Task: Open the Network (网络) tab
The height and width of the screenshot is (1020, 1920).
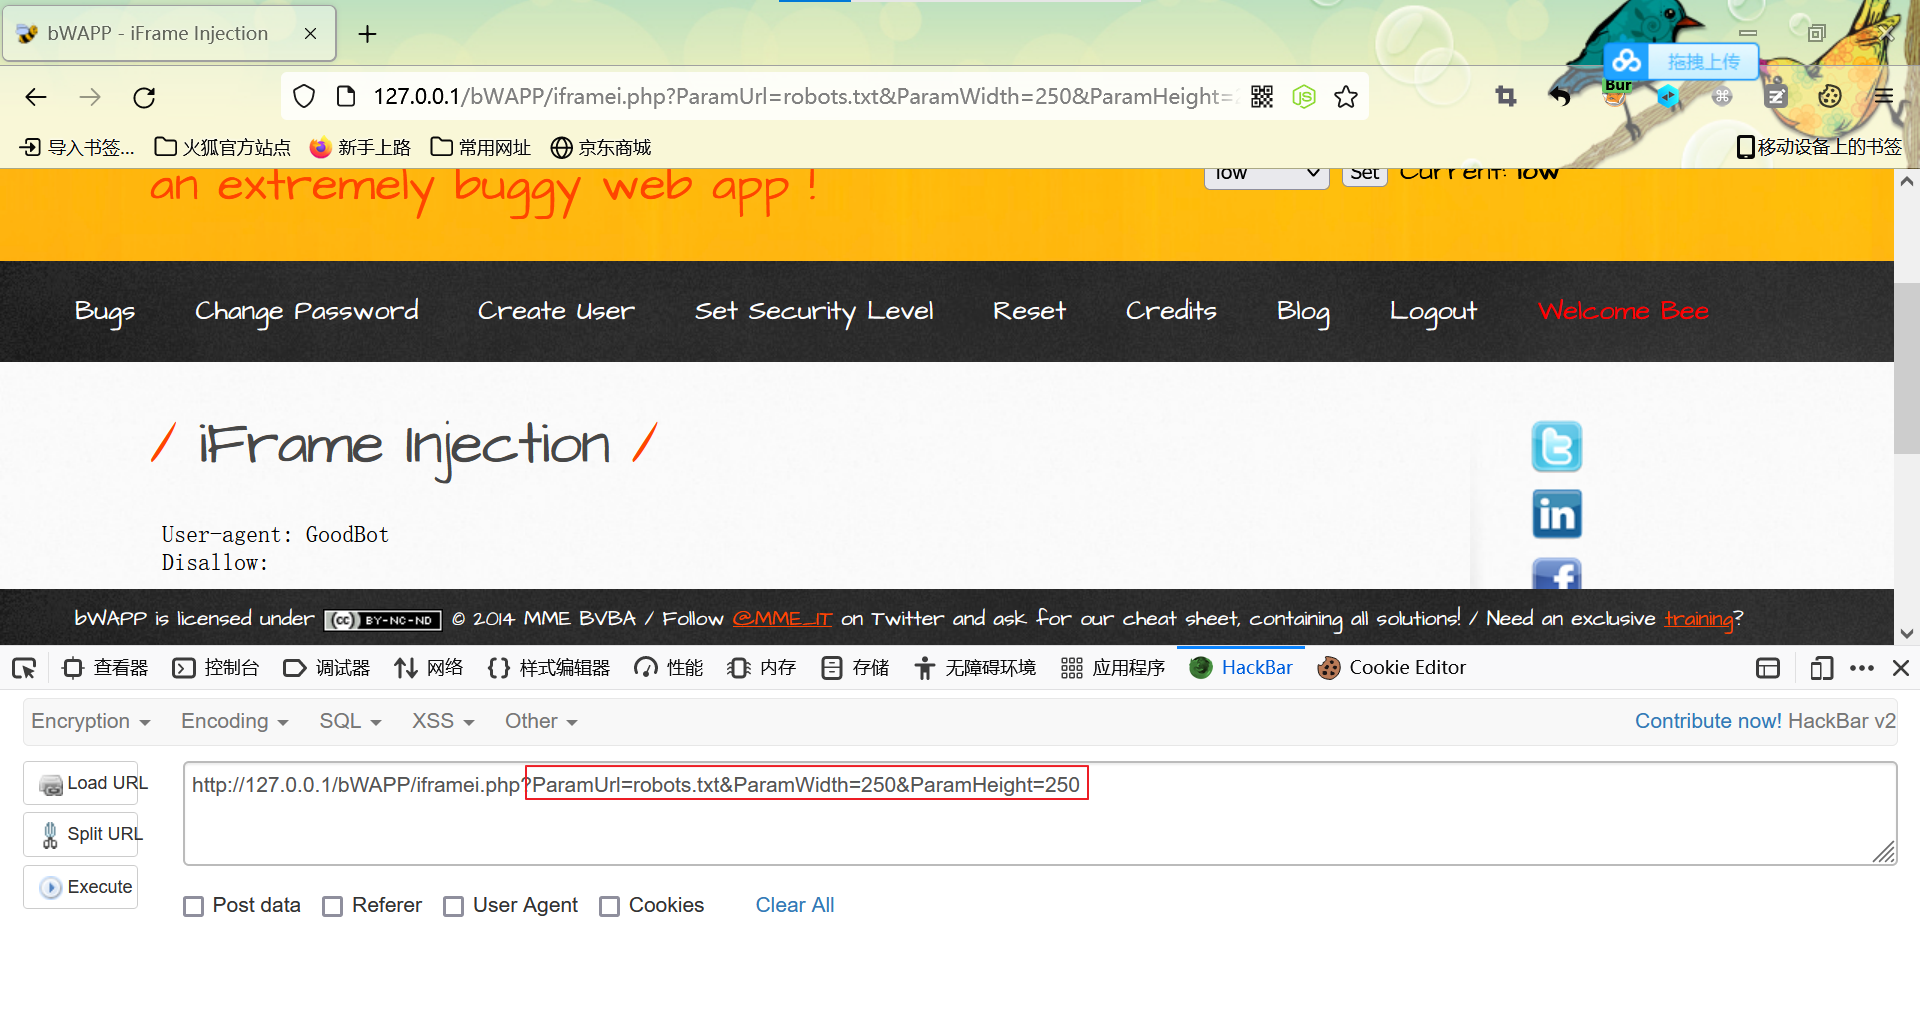Action: (x=429, y=668)
